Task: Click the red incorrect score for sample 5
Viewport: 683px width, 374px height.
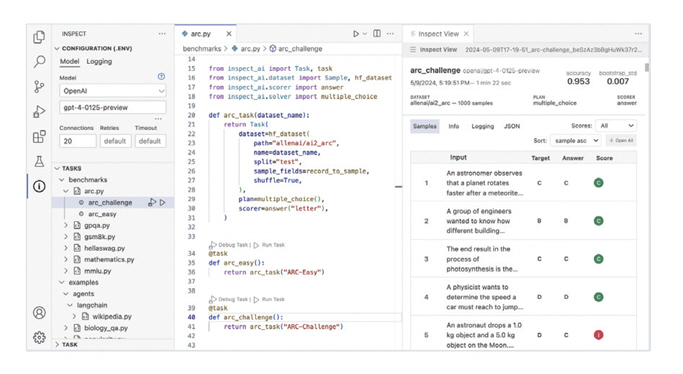Action: point(598,335)
